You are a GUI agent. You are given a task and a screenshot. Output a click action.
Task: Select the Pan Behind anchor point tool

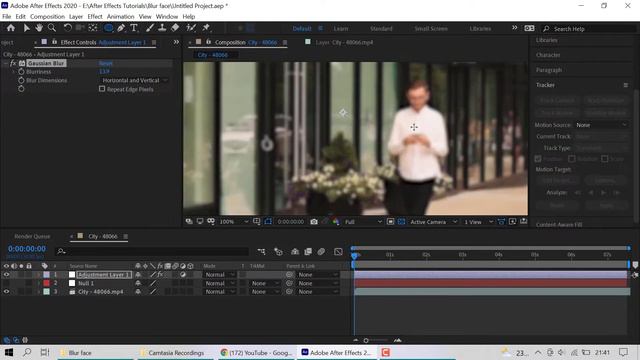[x=93, y=28]
